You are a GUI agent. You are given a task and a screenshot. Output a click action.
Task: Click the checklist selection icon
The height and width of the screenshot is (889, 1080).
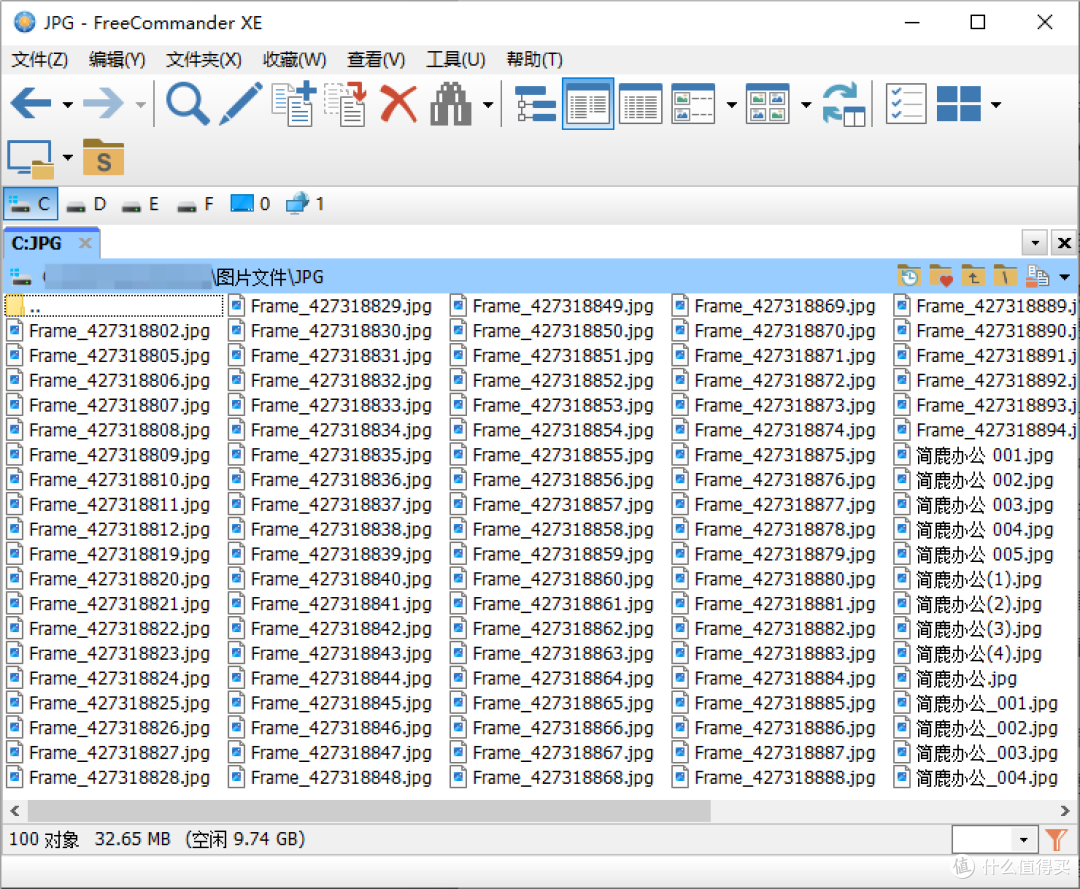[906, 104]
